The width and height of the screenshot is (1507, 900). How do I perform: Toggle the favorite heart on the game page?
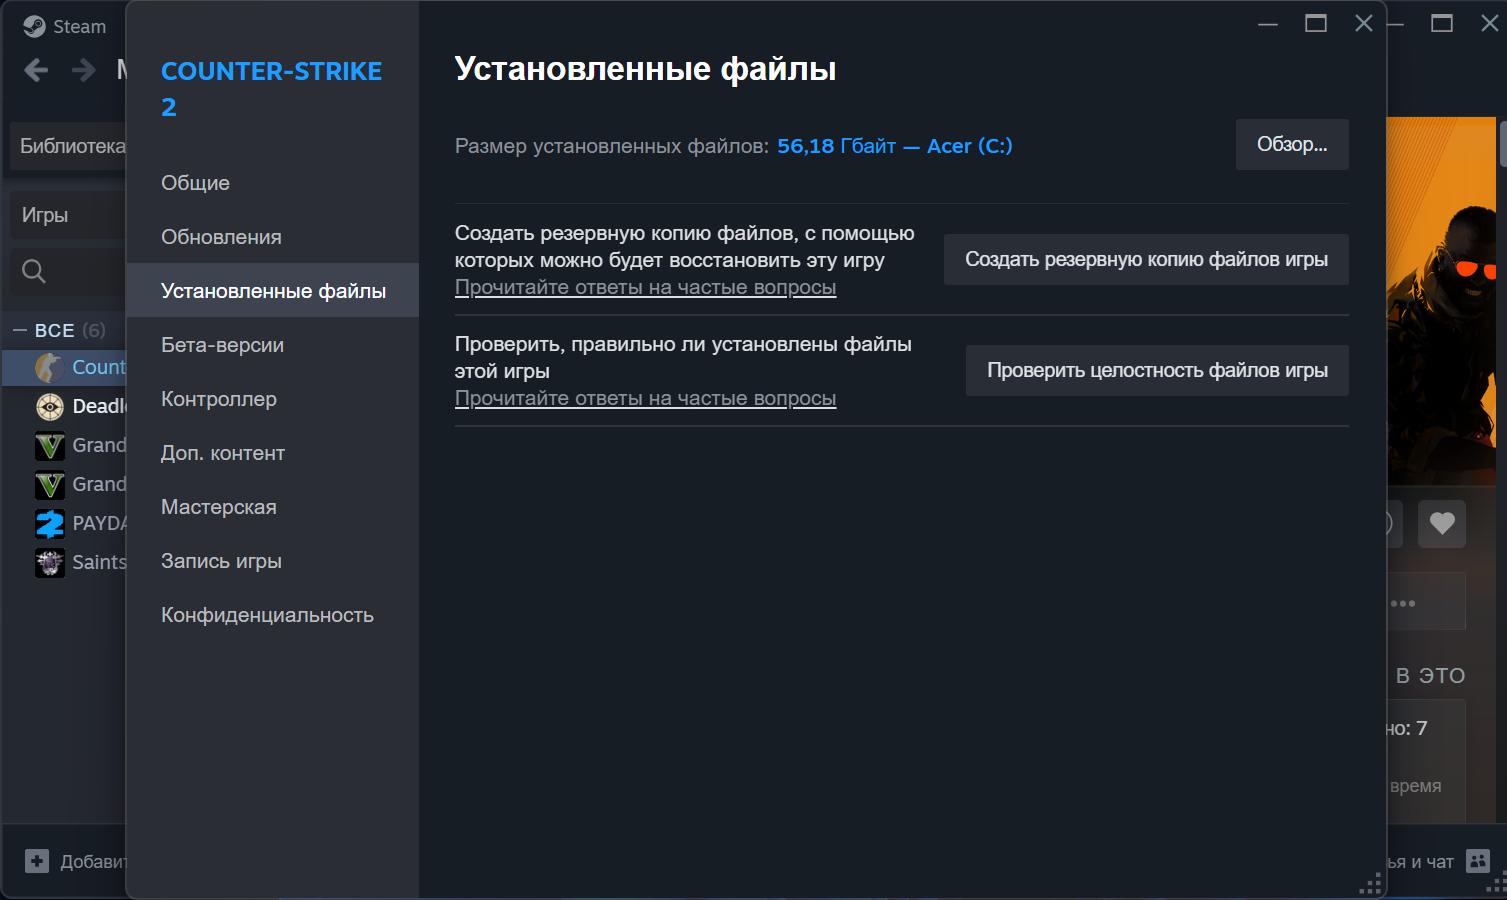point(1442,523)
